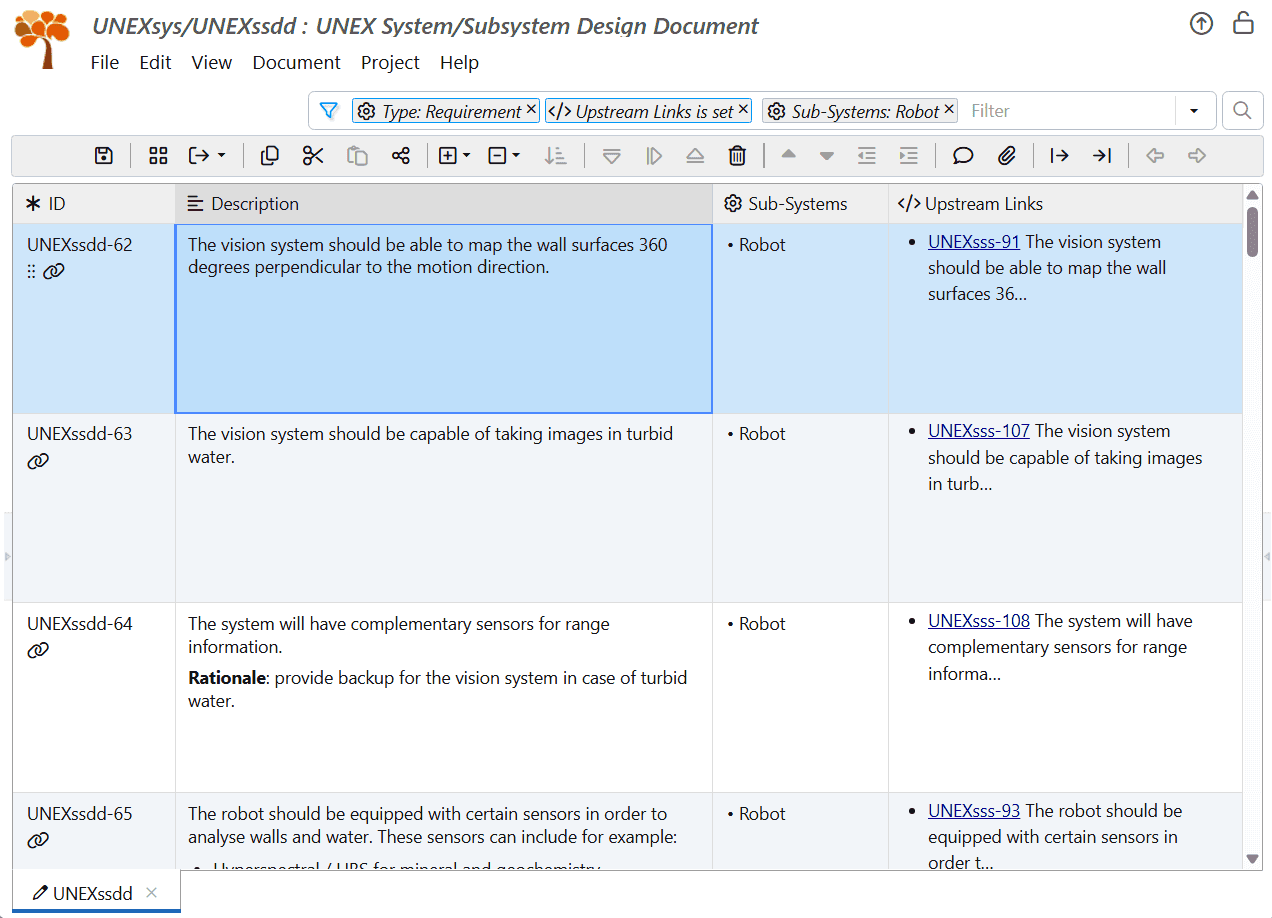Open the Project menu
1272x918 pixels.
(x=390, y=62)
